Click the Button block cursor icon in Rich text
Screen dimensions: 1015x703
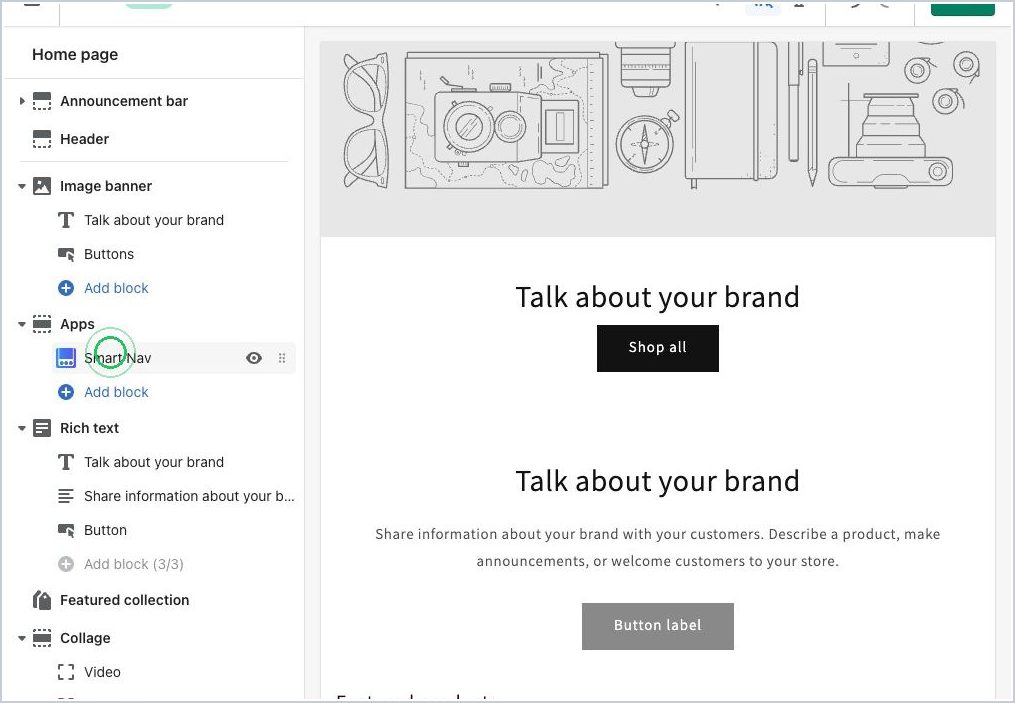pyautogui.click(x=66, y=531)
